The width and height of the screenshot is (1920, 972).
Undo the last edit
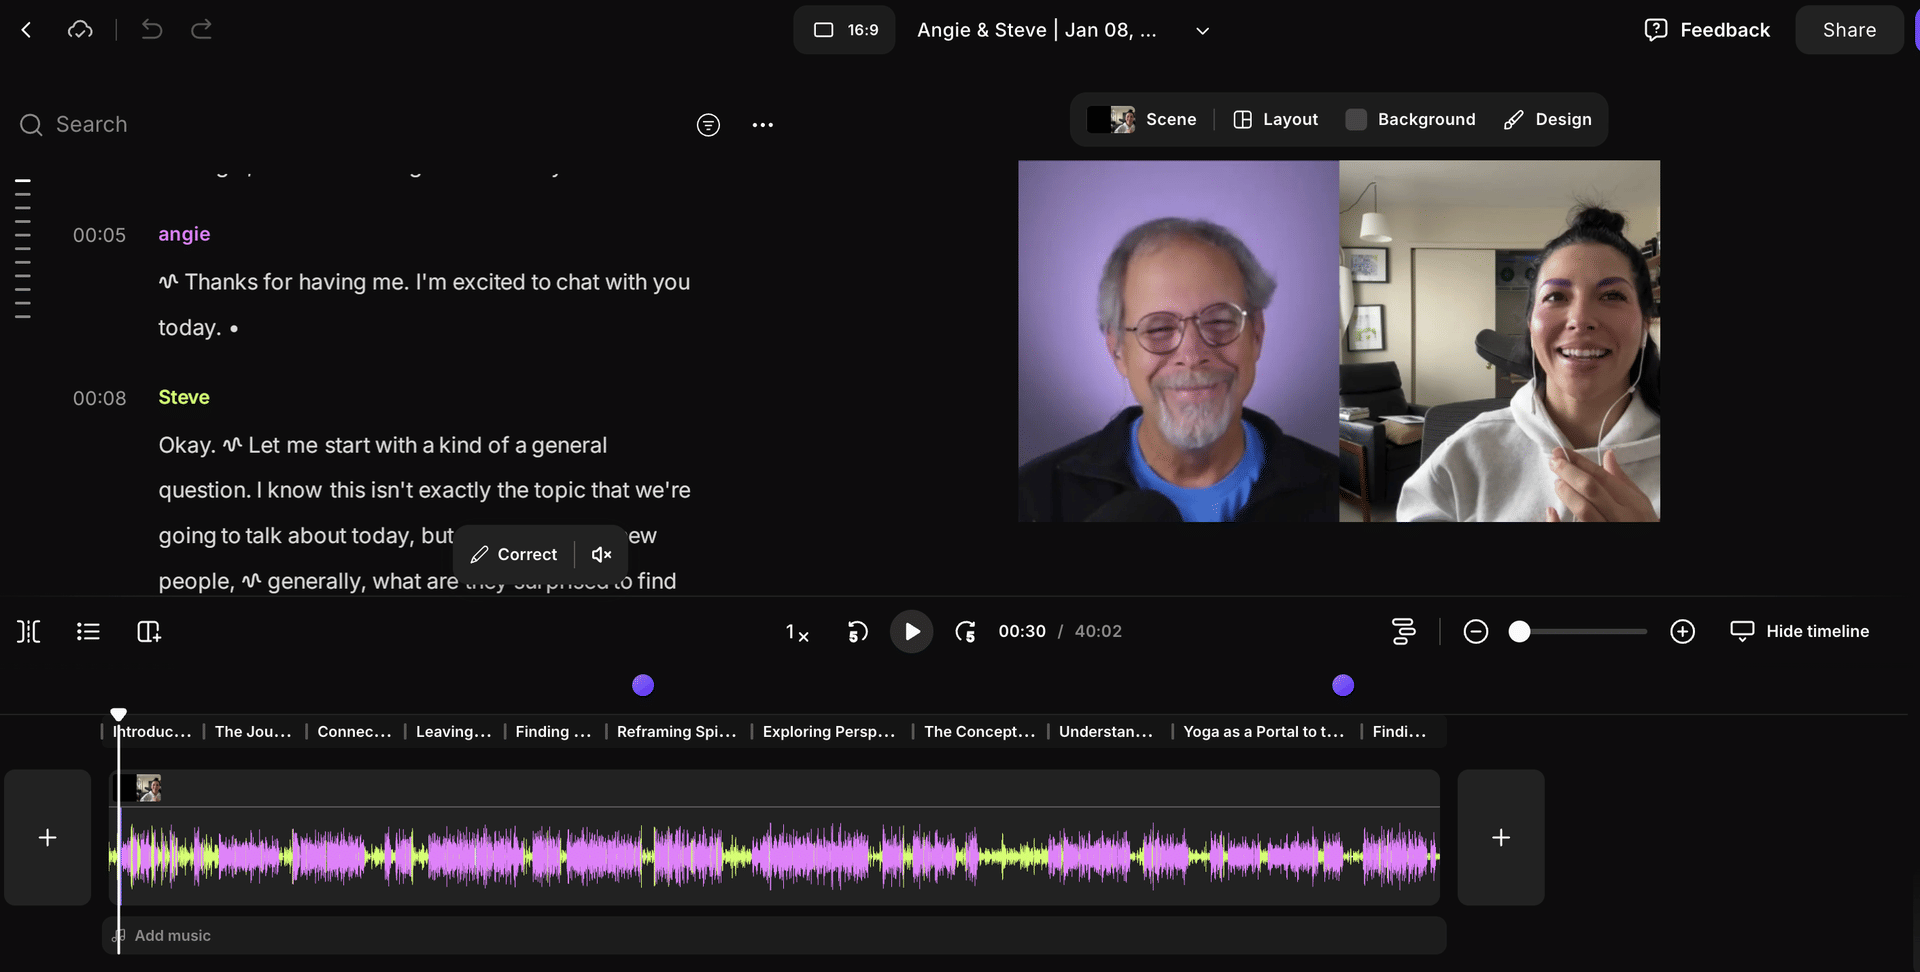pos(152,30)
